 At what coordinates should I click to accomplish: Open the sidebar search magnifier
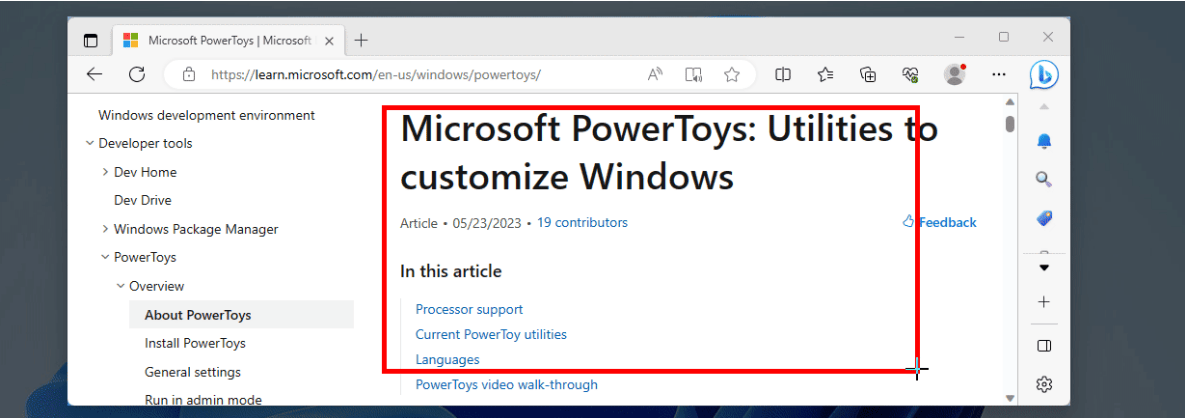tap(1044, 179)
